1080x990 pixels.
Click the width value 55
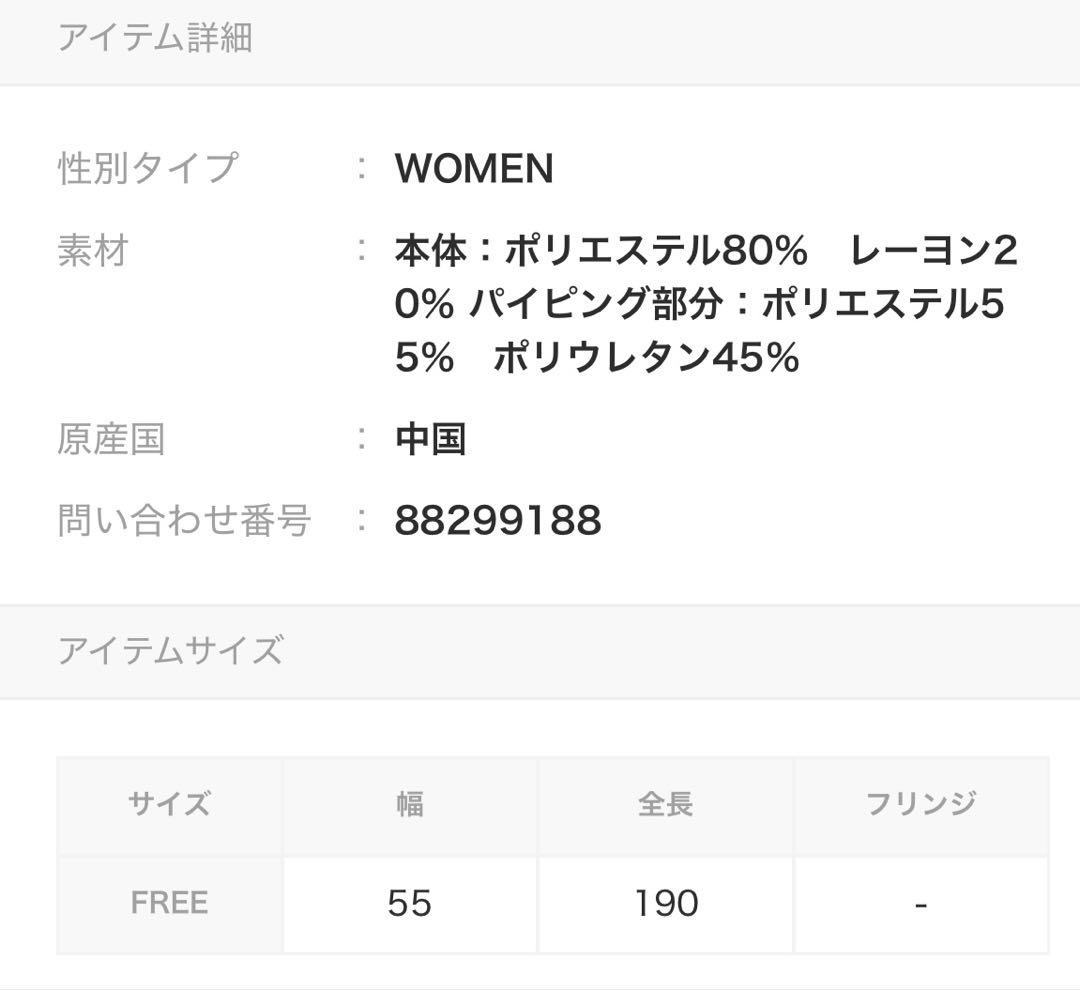pos(410,903)
